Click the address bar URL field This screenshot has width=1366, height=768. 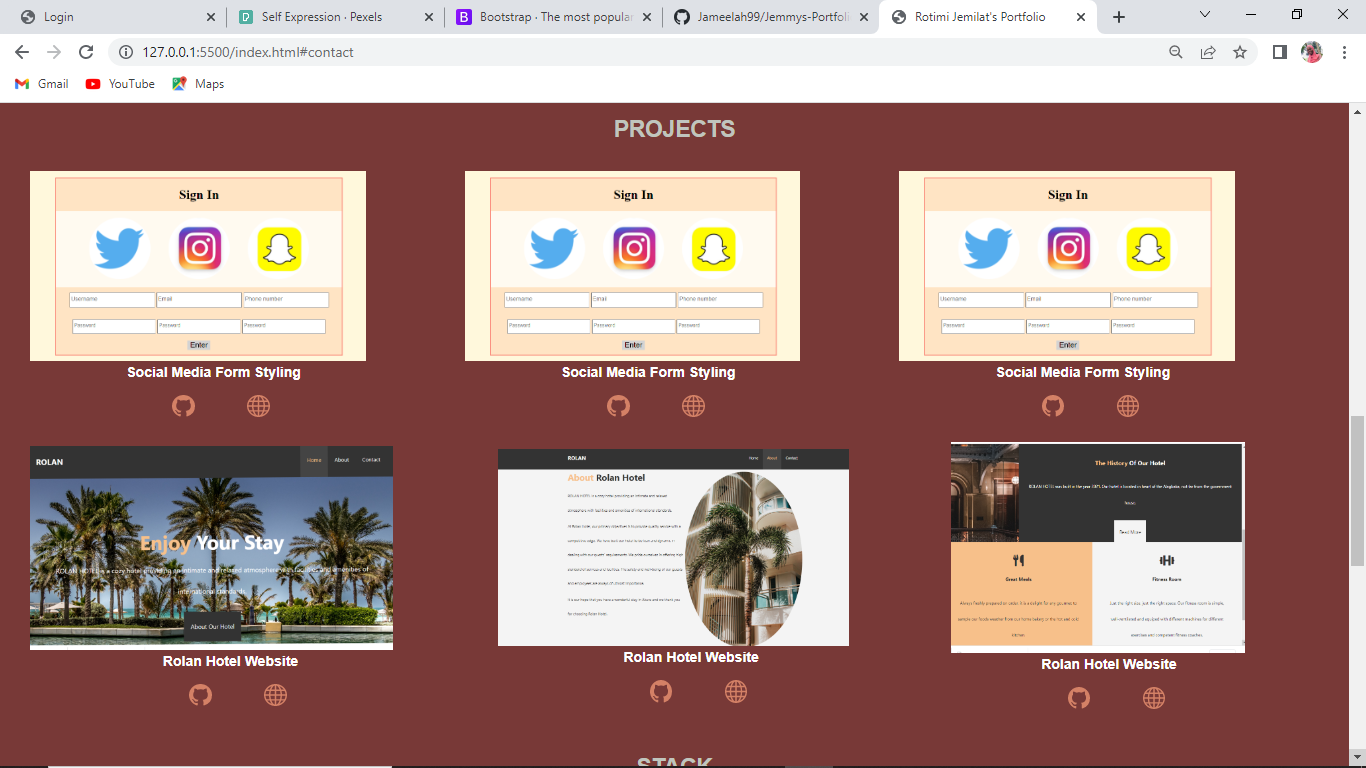coord(640,52)
